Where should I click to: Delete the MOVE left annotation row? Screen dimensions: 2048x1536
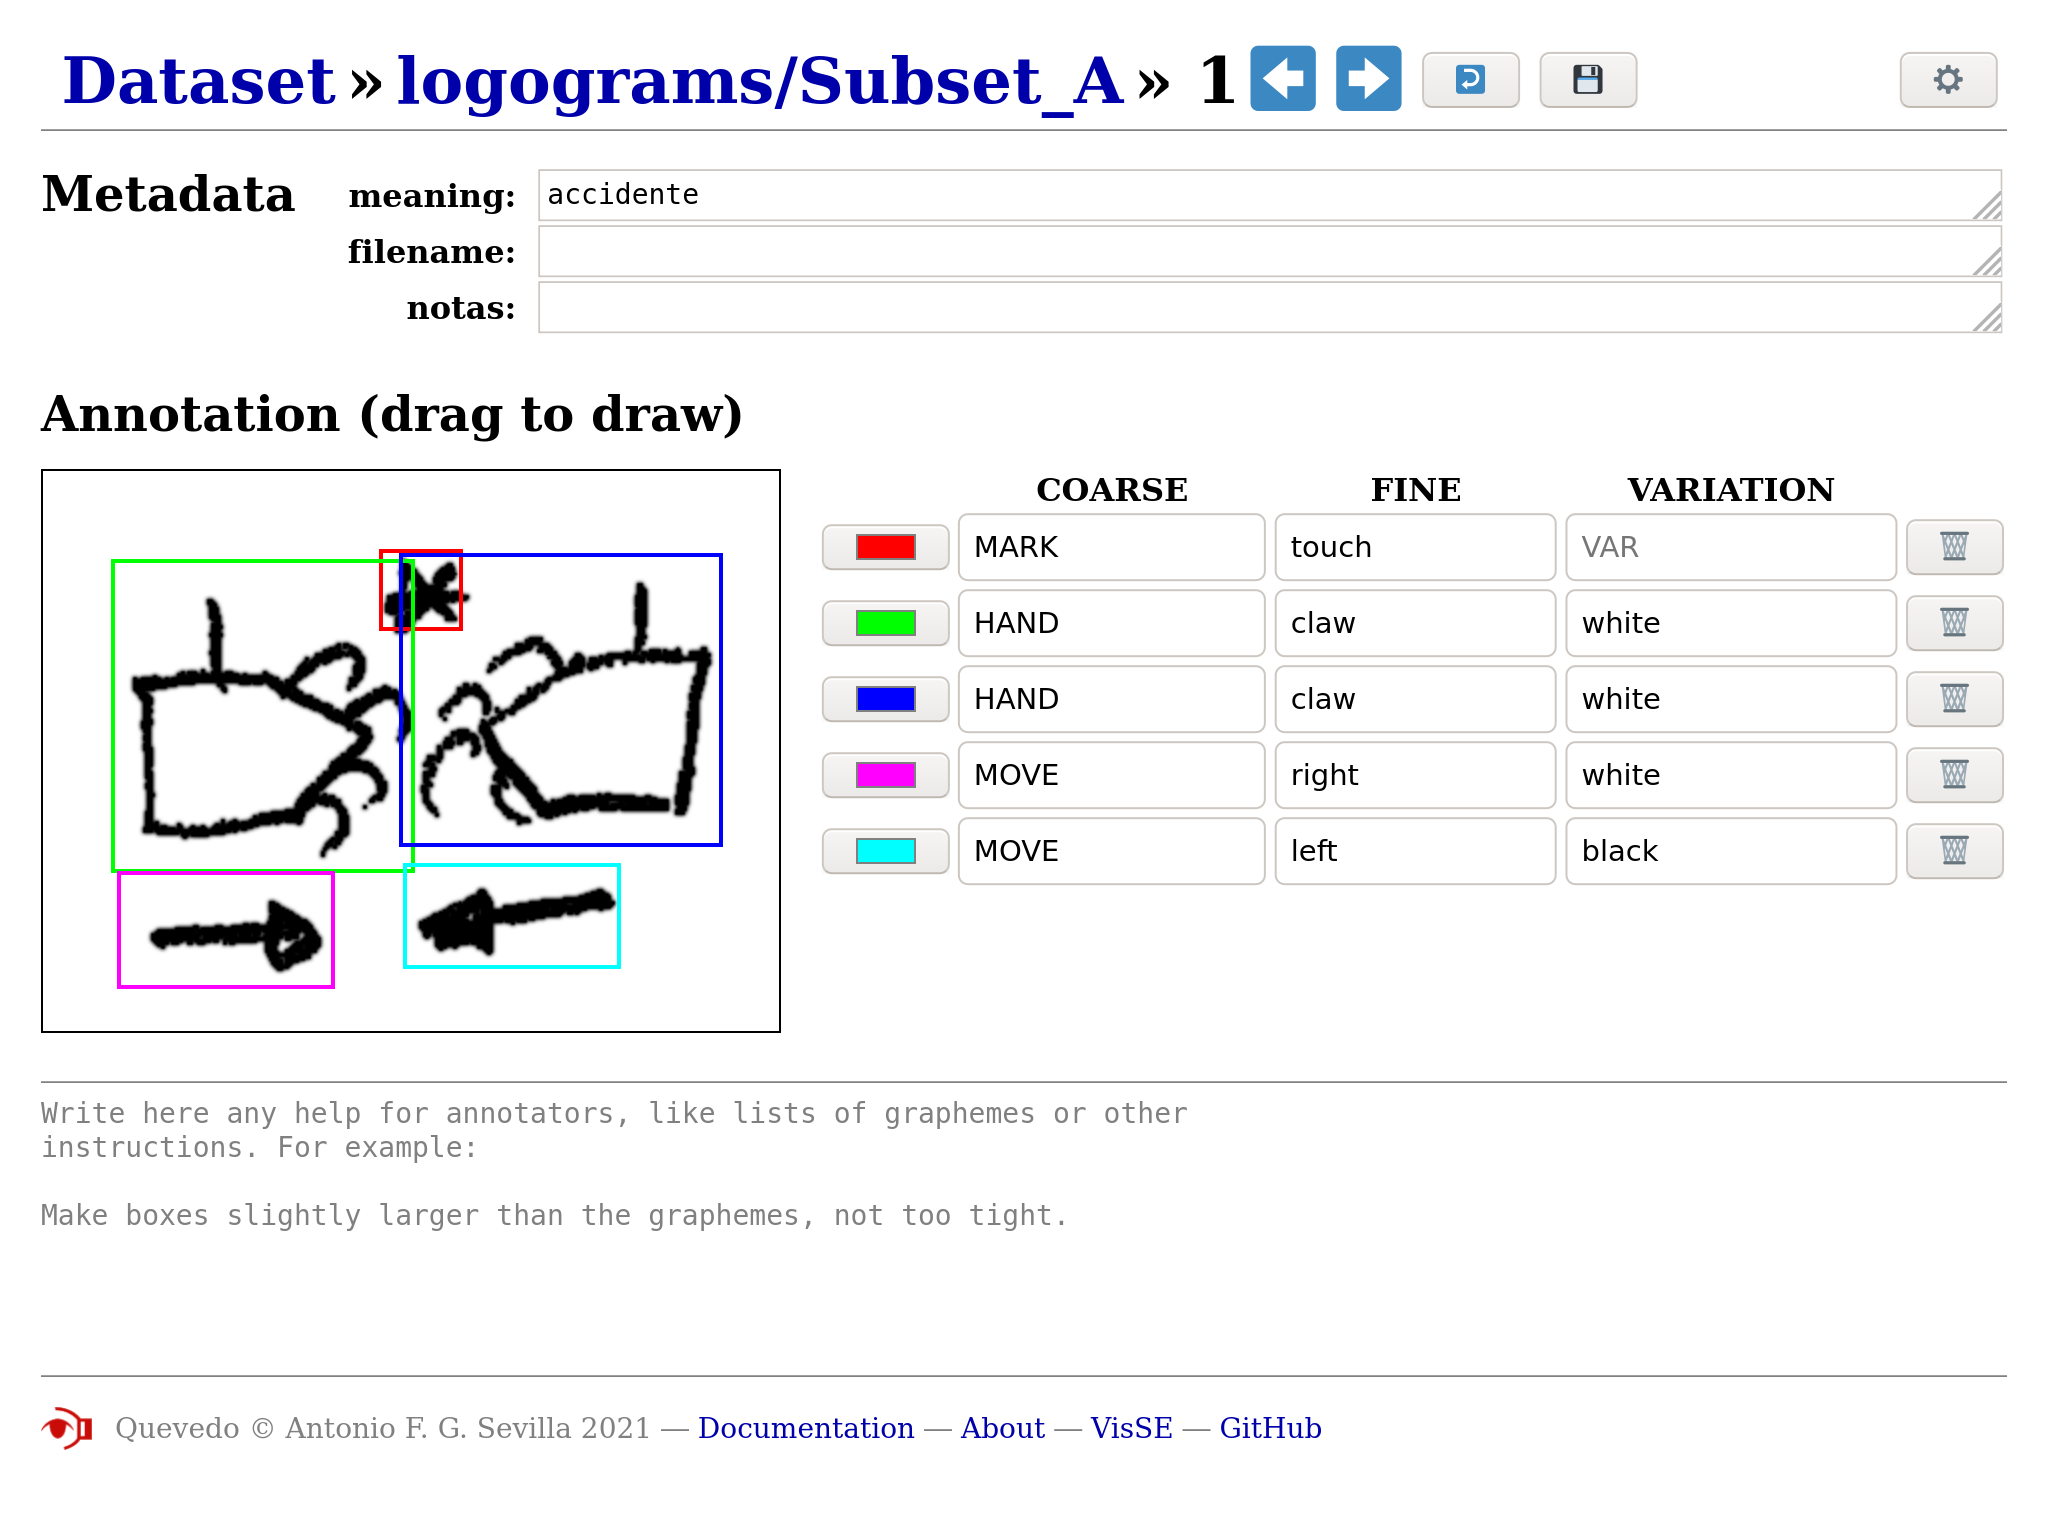(1953, 851)
